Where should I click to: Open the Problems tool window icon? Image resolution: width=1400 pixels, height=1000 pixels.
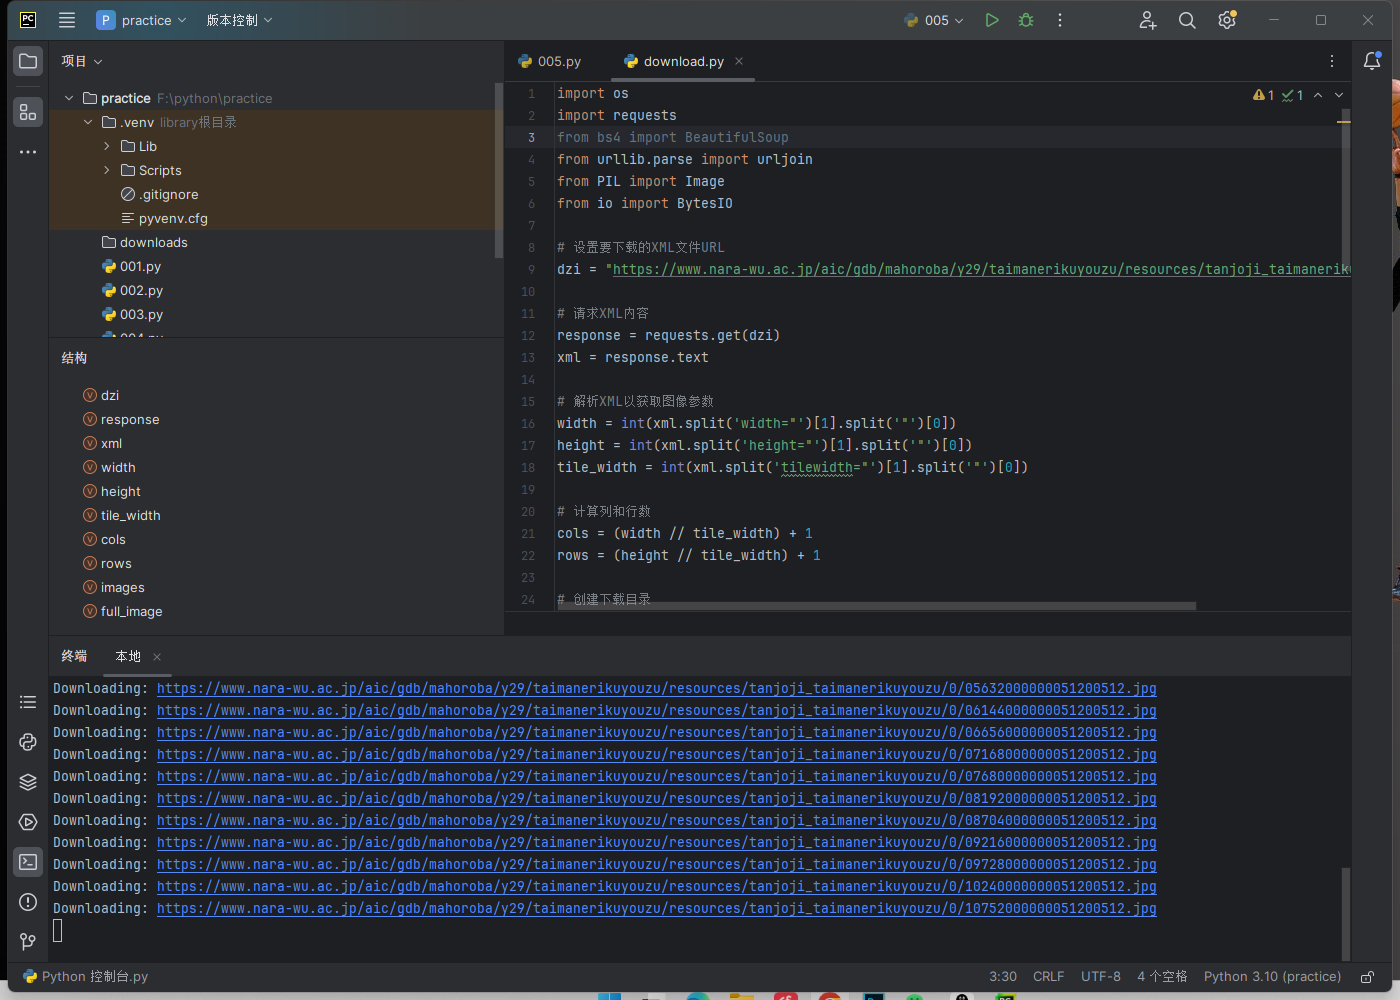[28, 902]
